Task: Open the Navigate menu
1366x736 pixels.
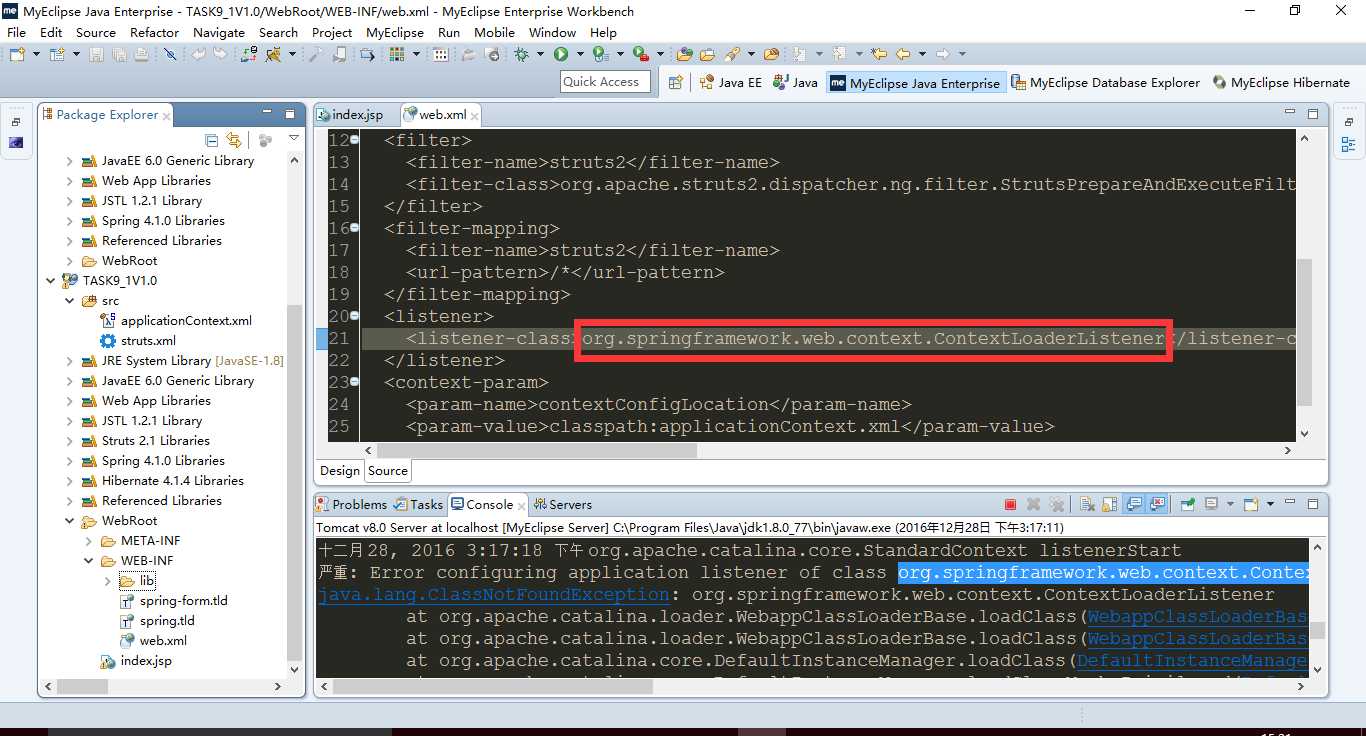Action: pyautogui.click(x=219, y=32)
